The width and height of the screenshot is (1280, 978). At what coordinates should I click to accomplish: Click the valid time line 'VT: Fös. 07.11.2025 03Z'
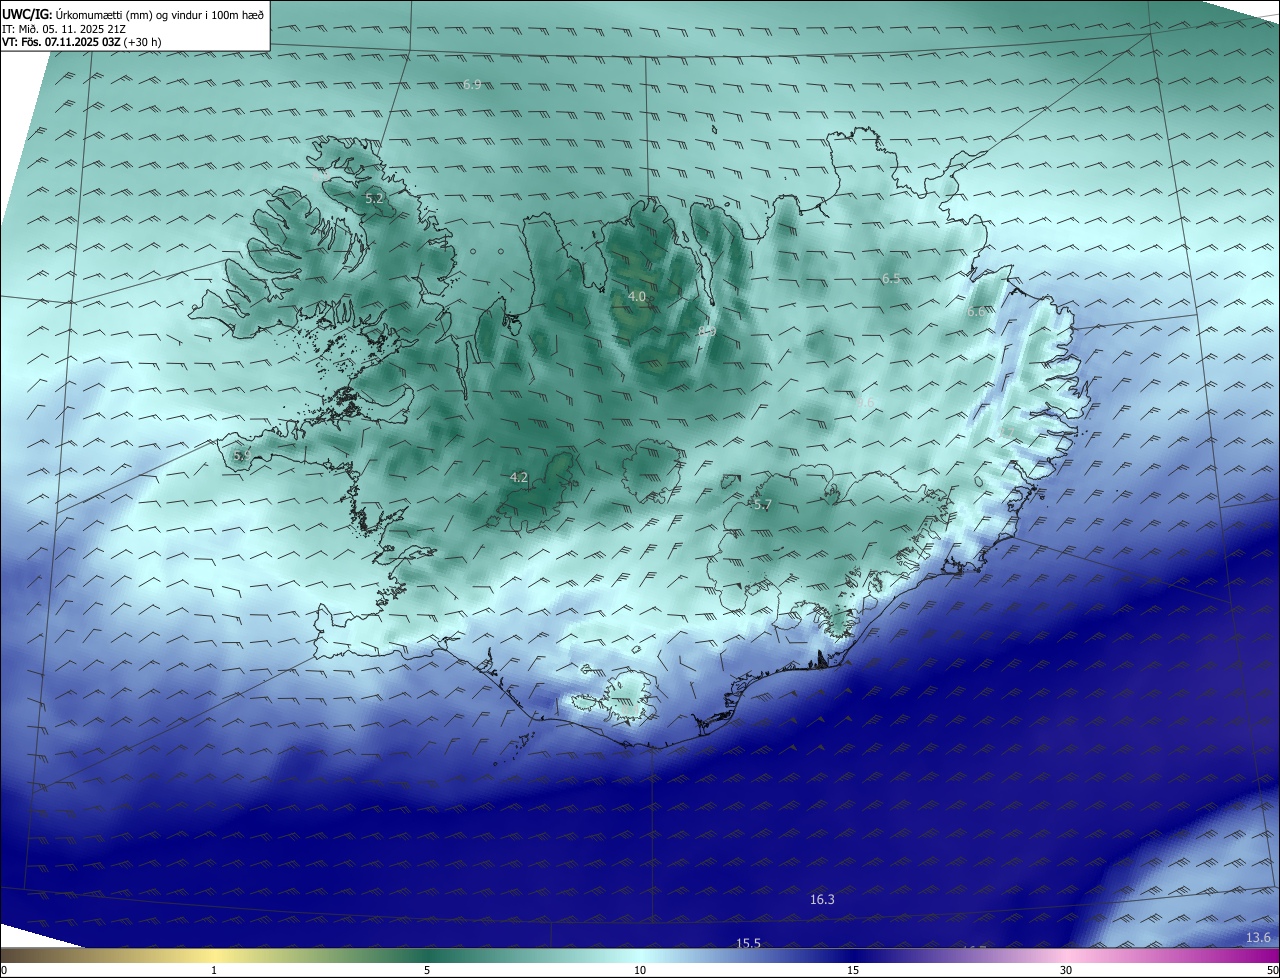pyautogui.click(x=60, y=42)
